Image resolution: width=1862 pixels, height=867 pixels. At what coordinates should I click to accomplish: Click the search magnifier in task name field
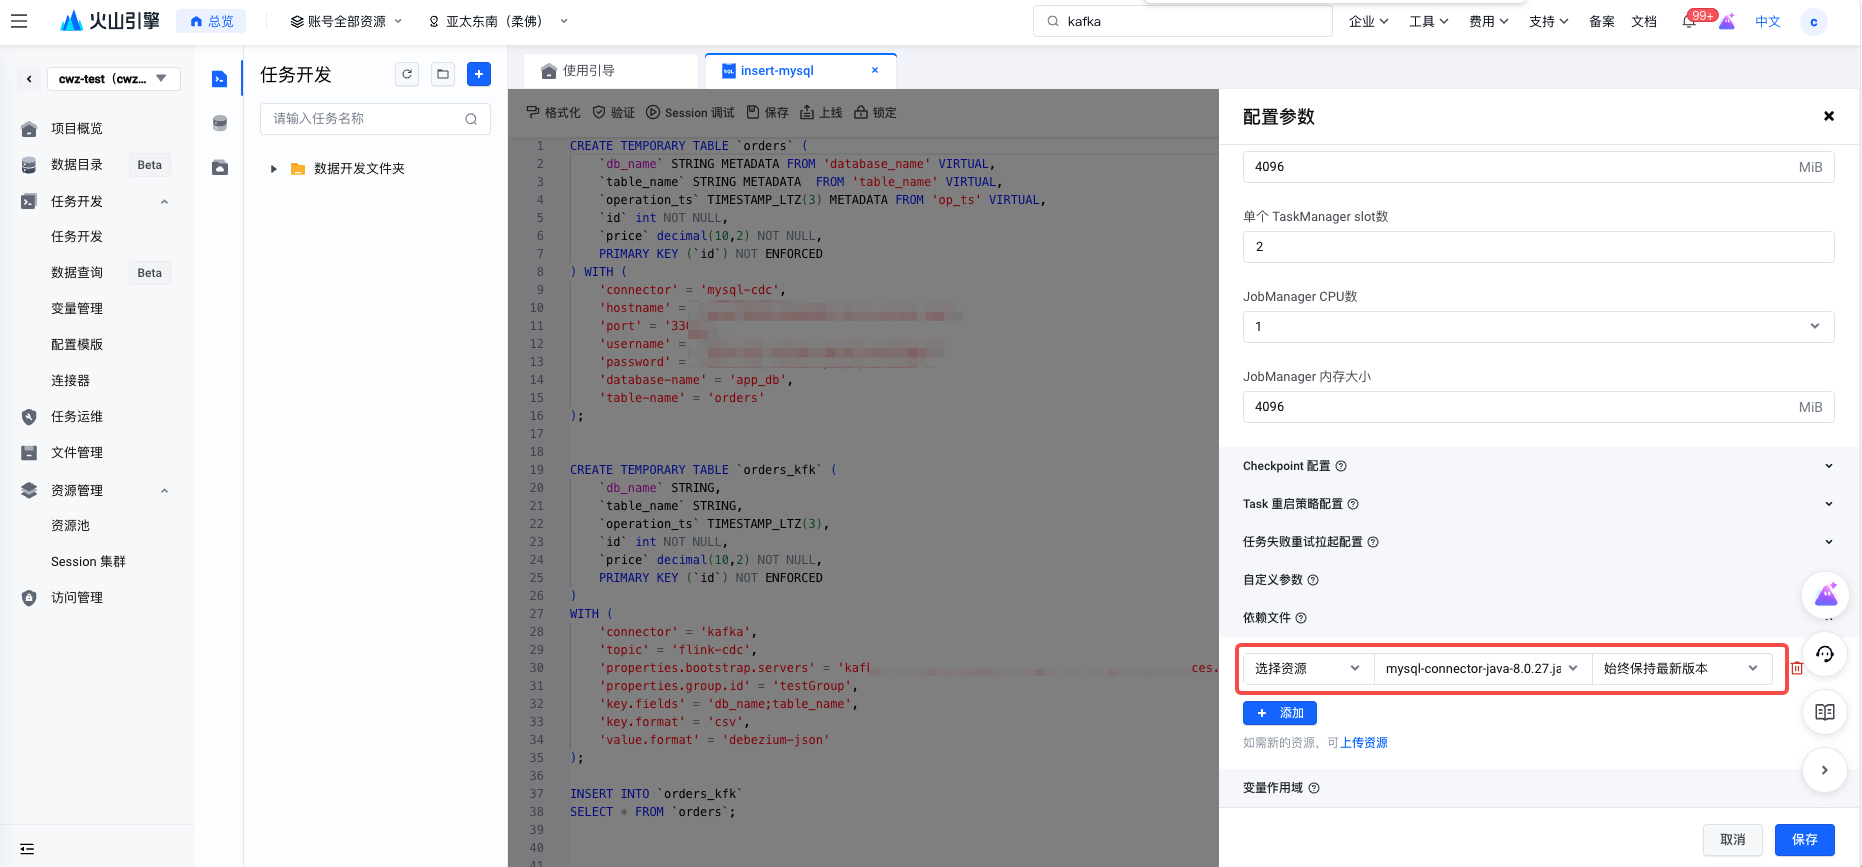[x=471, y=119]
